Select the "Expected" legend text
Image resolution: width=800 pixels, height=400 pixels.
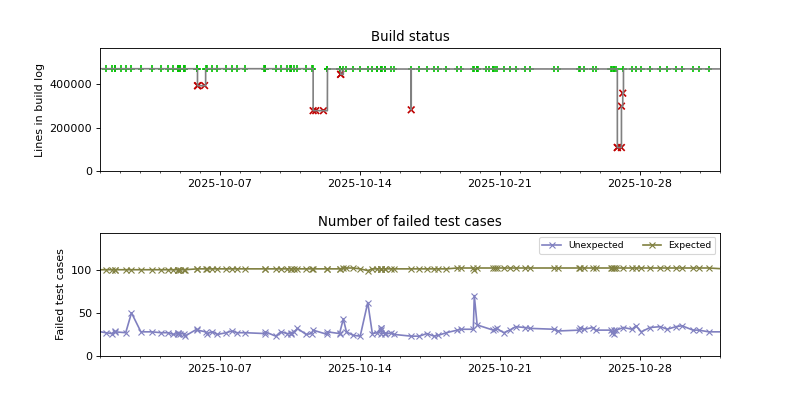pos(689,245)
